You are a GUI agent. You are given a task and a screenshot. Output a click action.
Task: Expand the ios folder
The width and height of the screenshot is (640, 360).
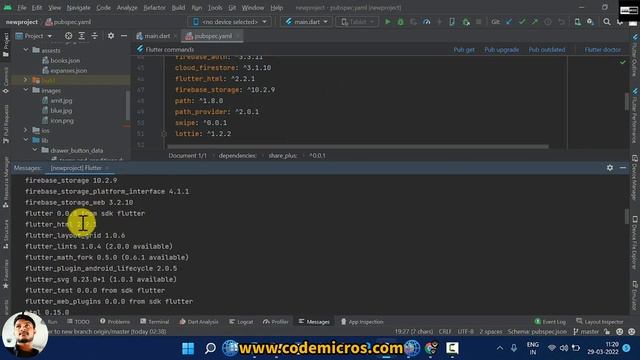point(26,130)
